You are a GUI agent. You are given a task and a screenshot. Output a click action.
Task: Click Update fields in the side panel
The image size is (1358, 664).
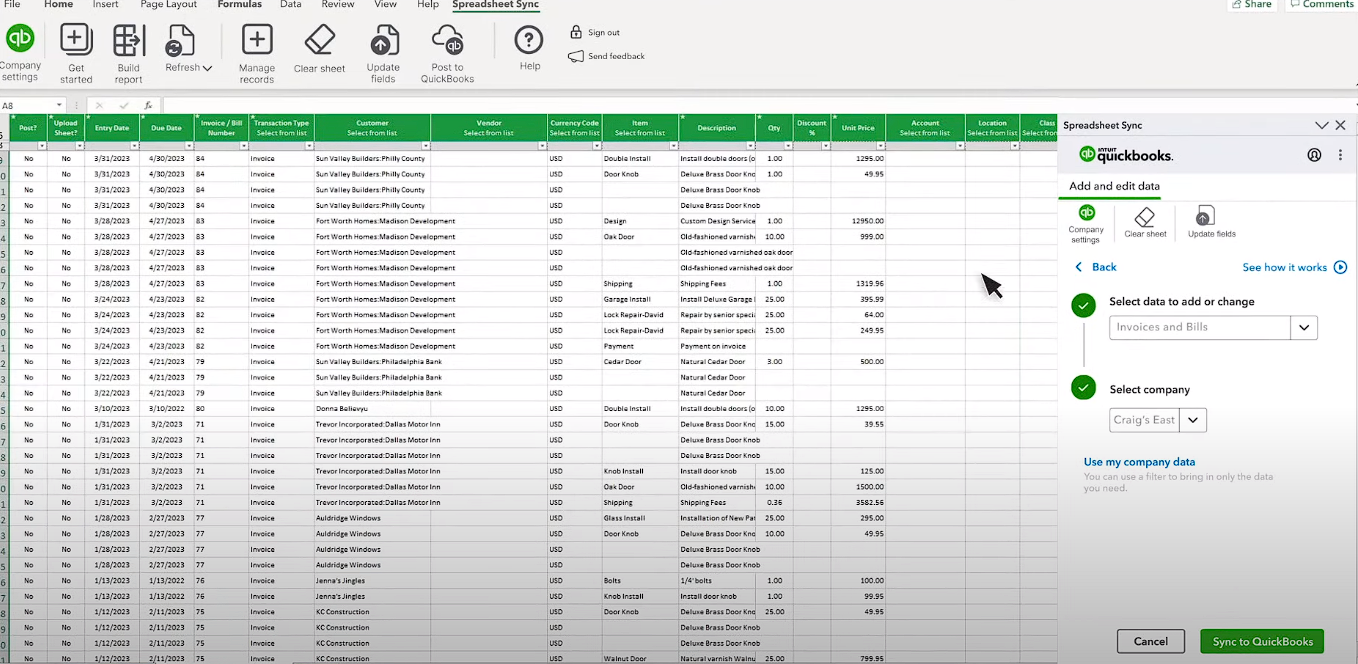(1211, 223)
